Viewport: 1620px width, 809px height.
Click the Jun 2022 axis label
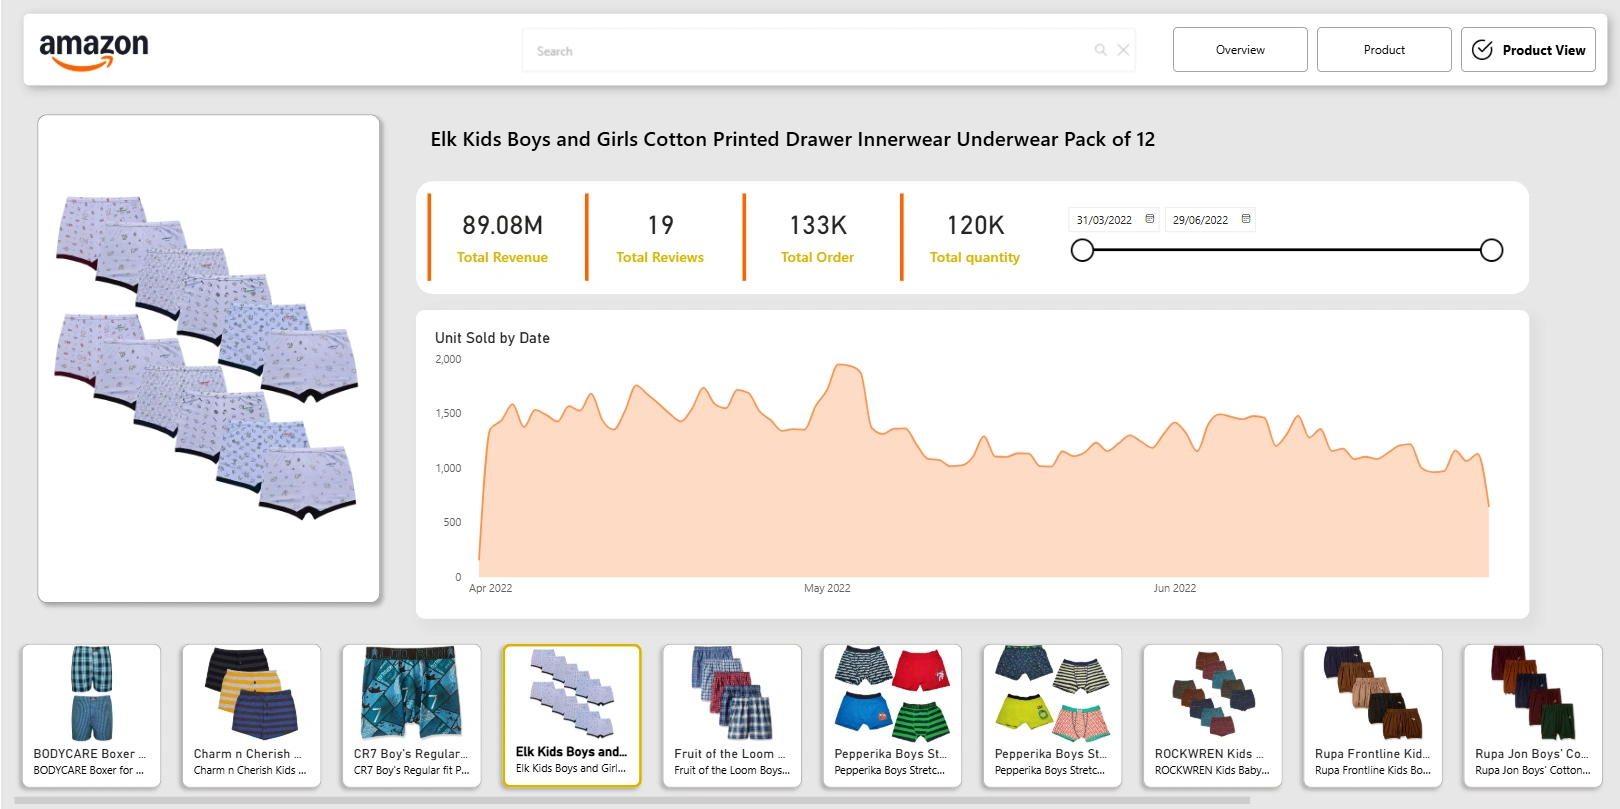click(1174, 588)
